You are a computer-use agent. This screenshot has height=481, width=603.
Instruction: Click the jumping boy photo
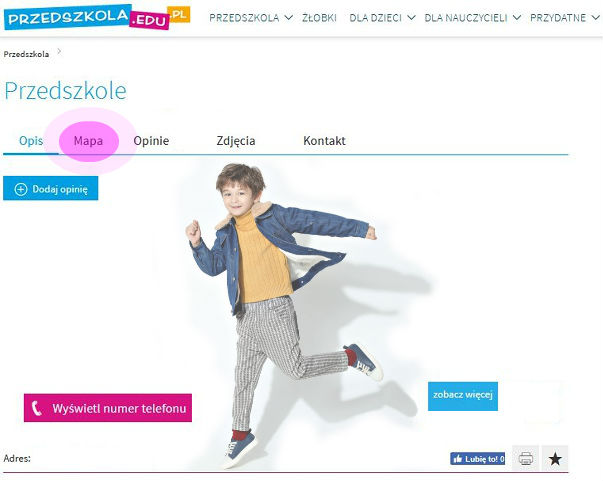click(x=281, y=315)
